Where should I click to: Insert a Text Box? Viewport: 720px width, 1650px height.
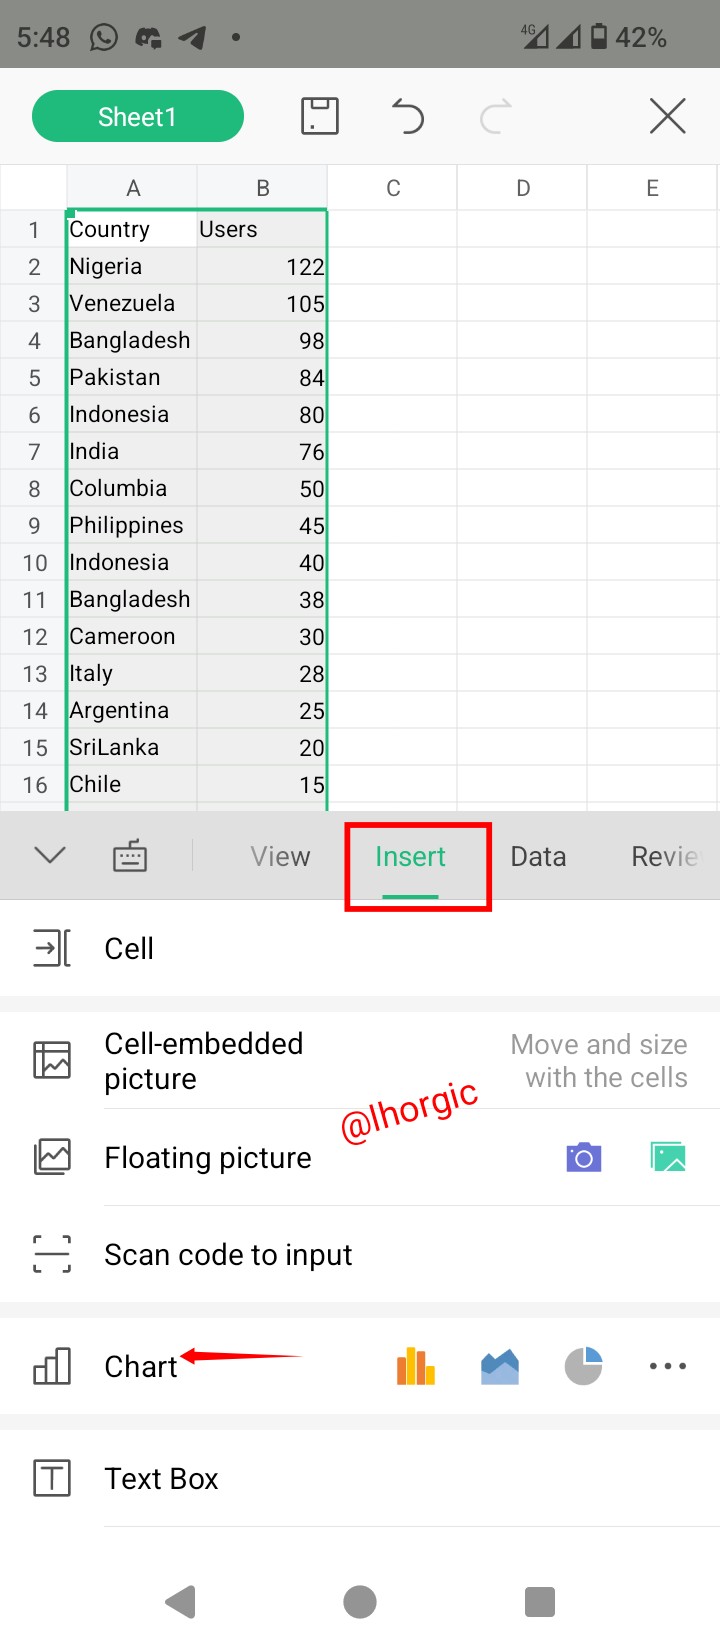(161, 1478)
